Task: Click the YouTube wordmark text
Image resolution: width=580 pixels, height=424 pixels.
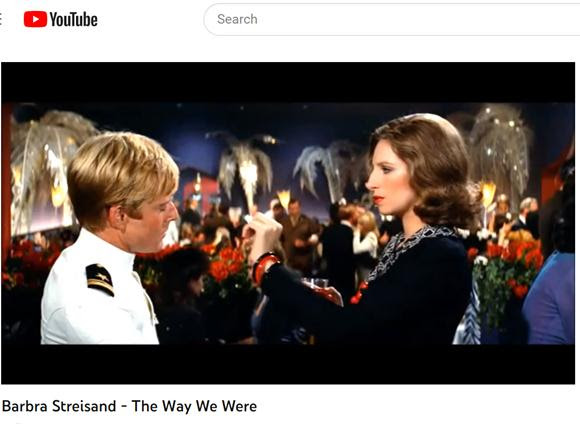Action: click(74, 19)
